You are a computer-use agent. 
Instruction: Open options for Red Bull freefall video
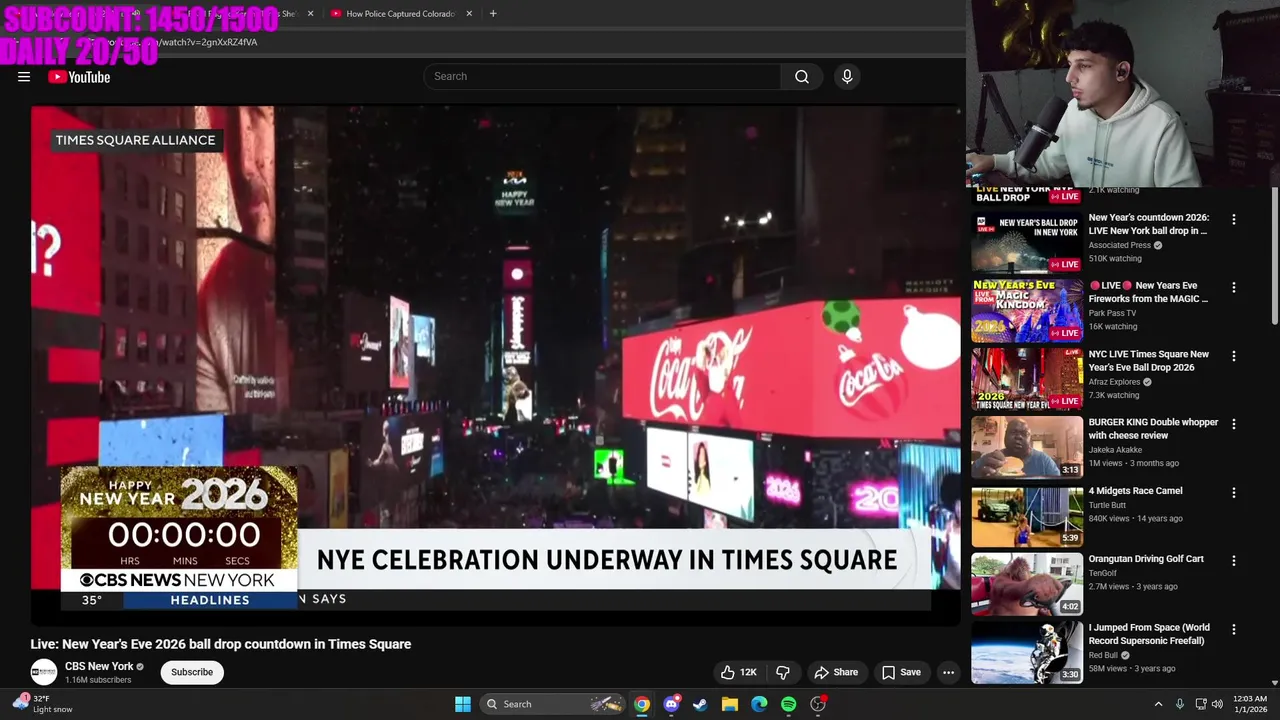(1233, 630)
